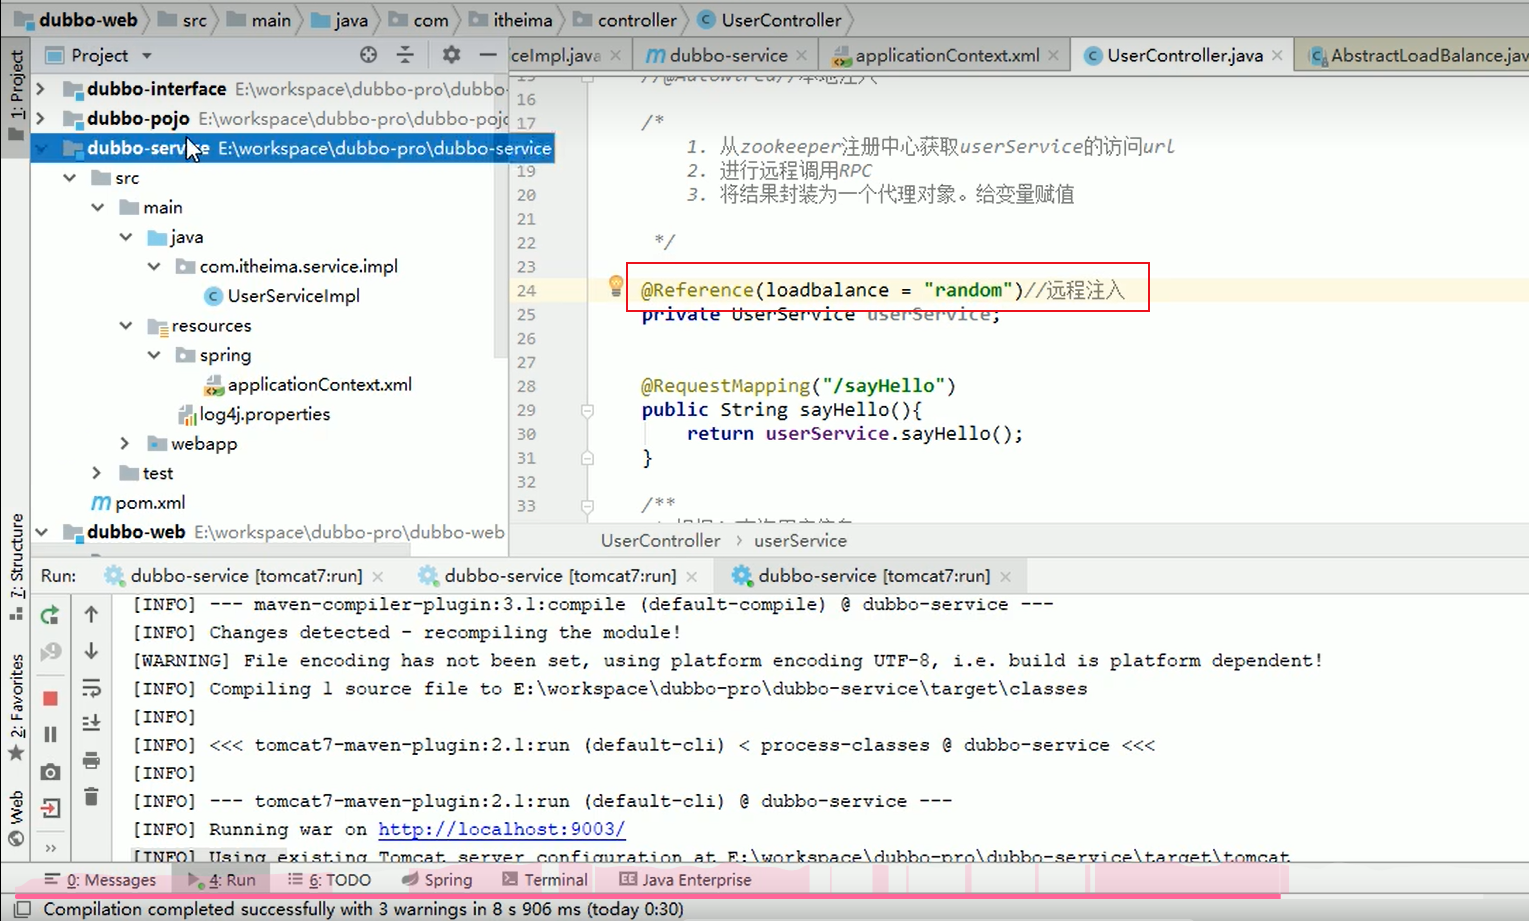Rerun the tomcat7:run configuration
The height and width of the screenshot is (921, 1529).
(x=50, y=615)
